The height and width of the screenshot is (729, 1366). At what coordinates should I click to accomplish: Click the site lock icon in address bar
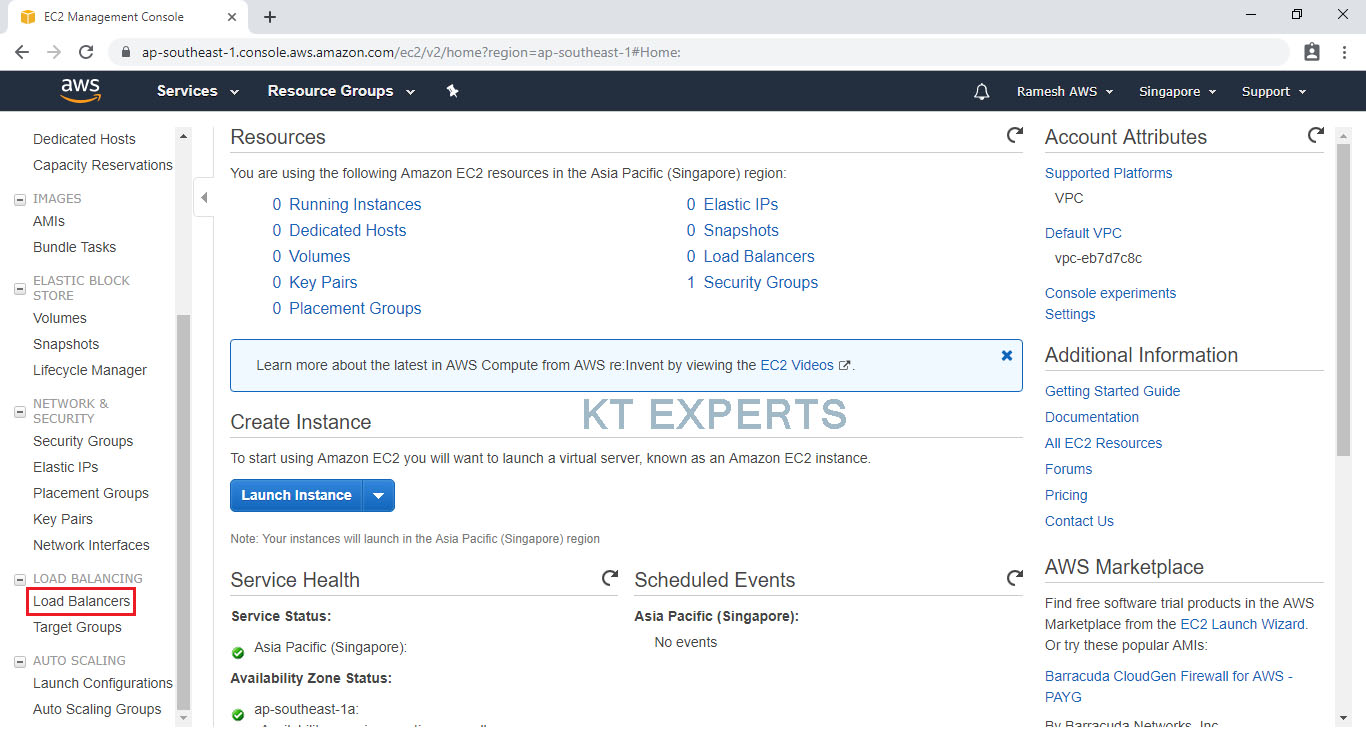point(125,52)
